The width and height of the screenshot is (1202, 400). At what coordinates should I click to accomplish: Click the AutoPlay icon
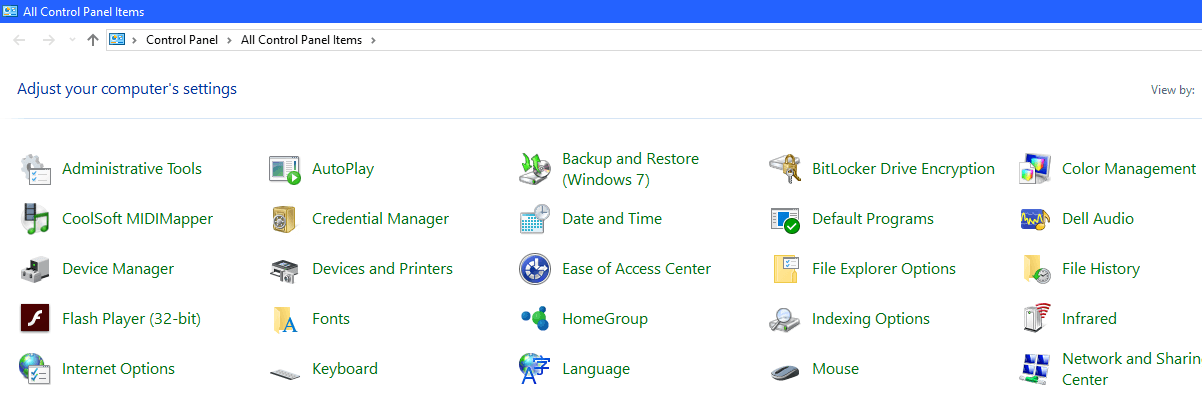pos(285,169)
